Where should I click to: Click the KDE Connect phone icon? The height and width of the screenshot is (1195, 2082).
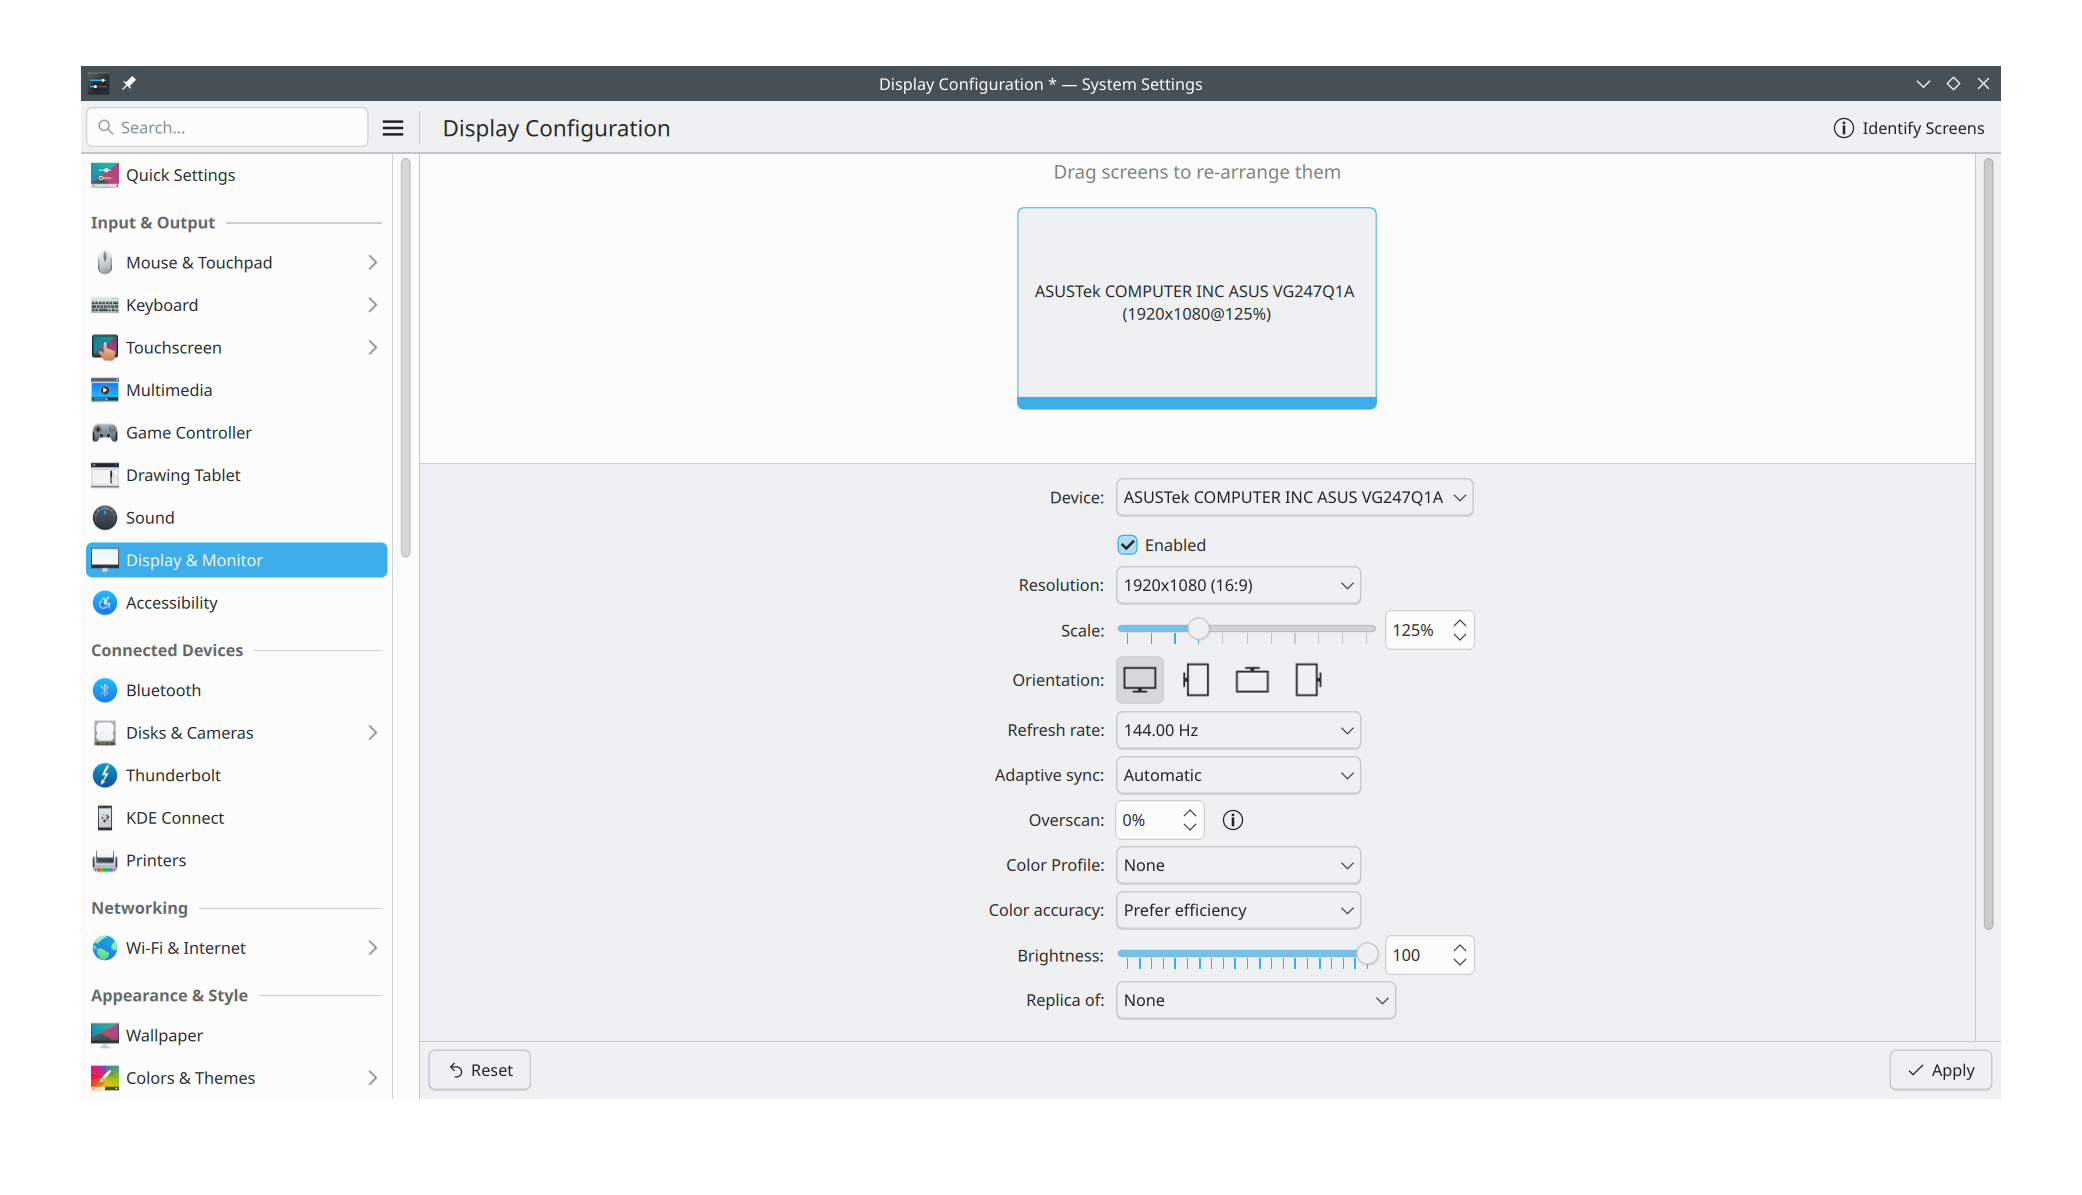[x=105, y=817]
